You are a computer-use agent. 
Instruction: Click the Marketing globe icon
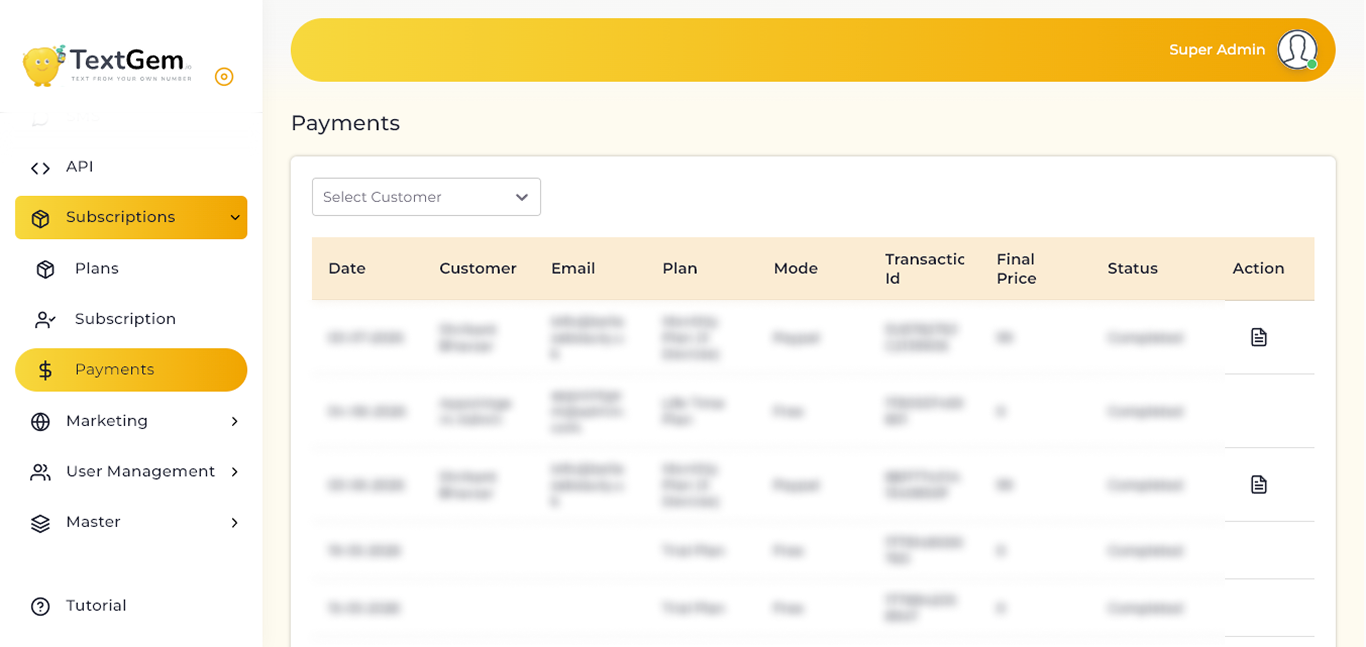[x=40, y=422]
